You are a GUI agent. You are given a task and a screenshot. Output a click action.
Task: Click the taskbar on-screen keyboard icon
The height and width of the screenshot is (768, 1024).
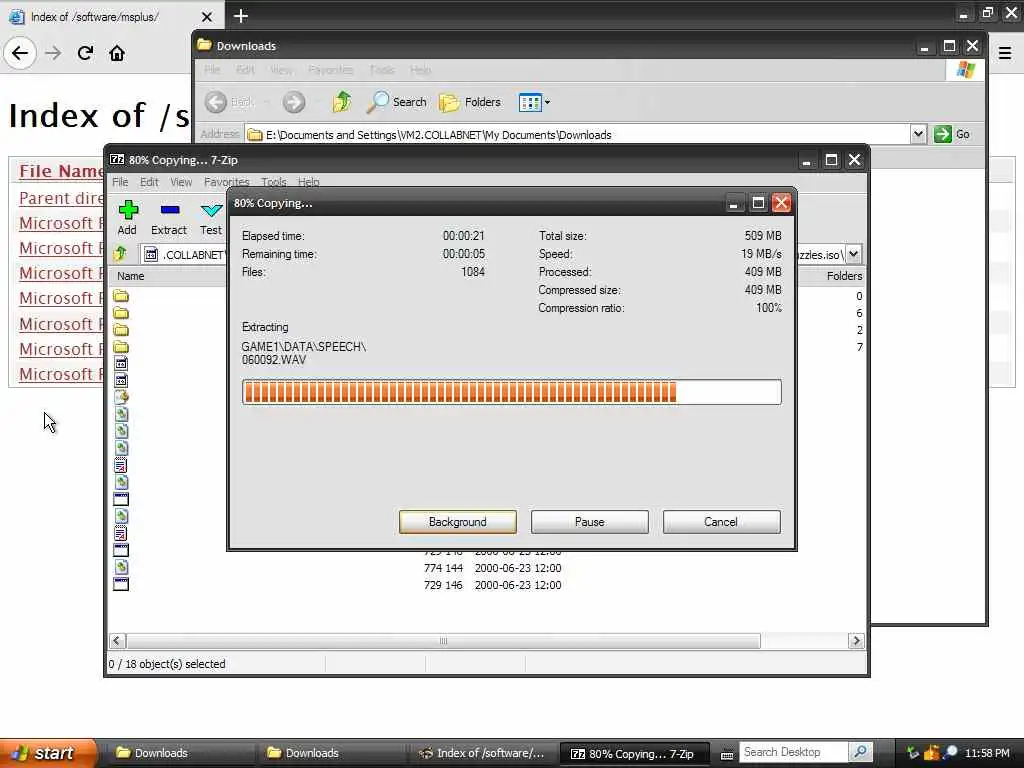point(727,754)
